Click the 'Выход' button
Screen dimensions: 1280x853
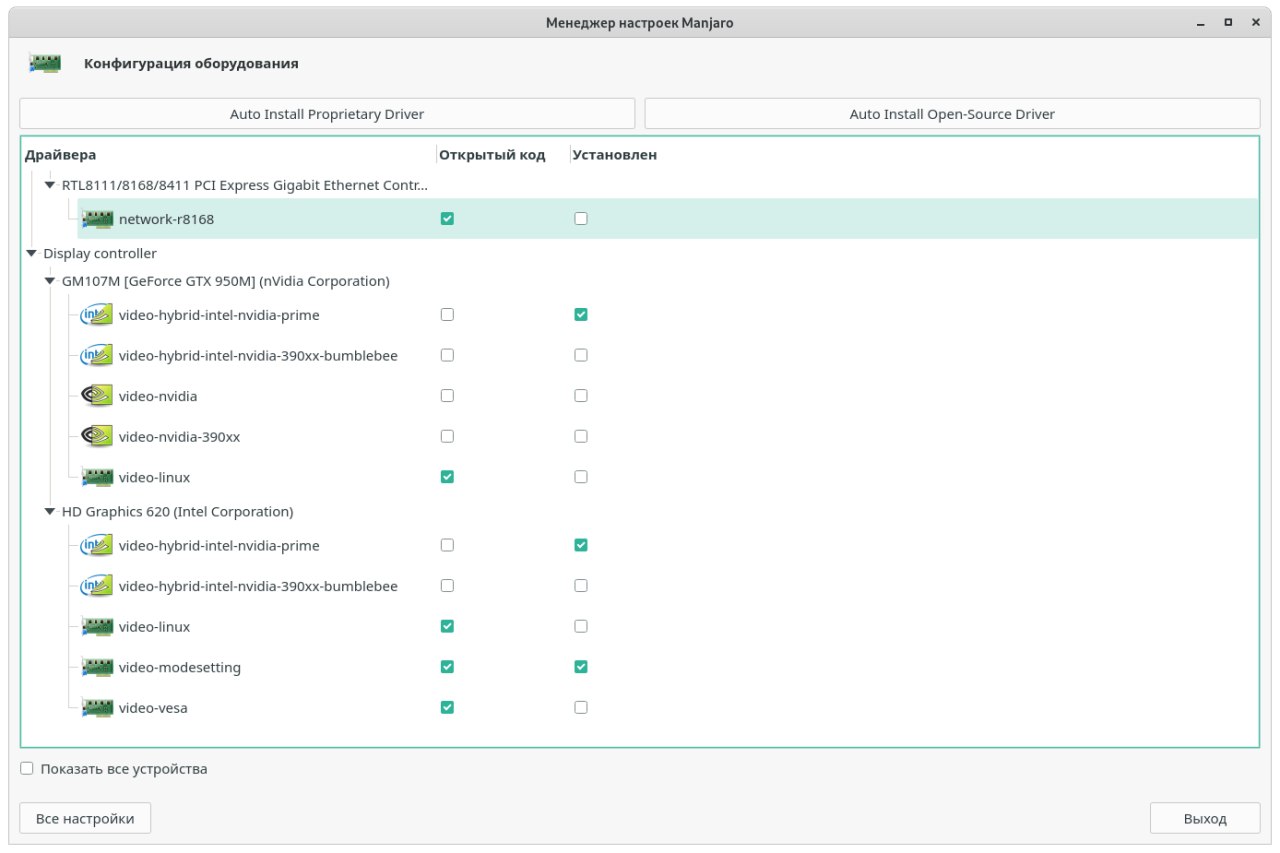tap(1205, 818)
